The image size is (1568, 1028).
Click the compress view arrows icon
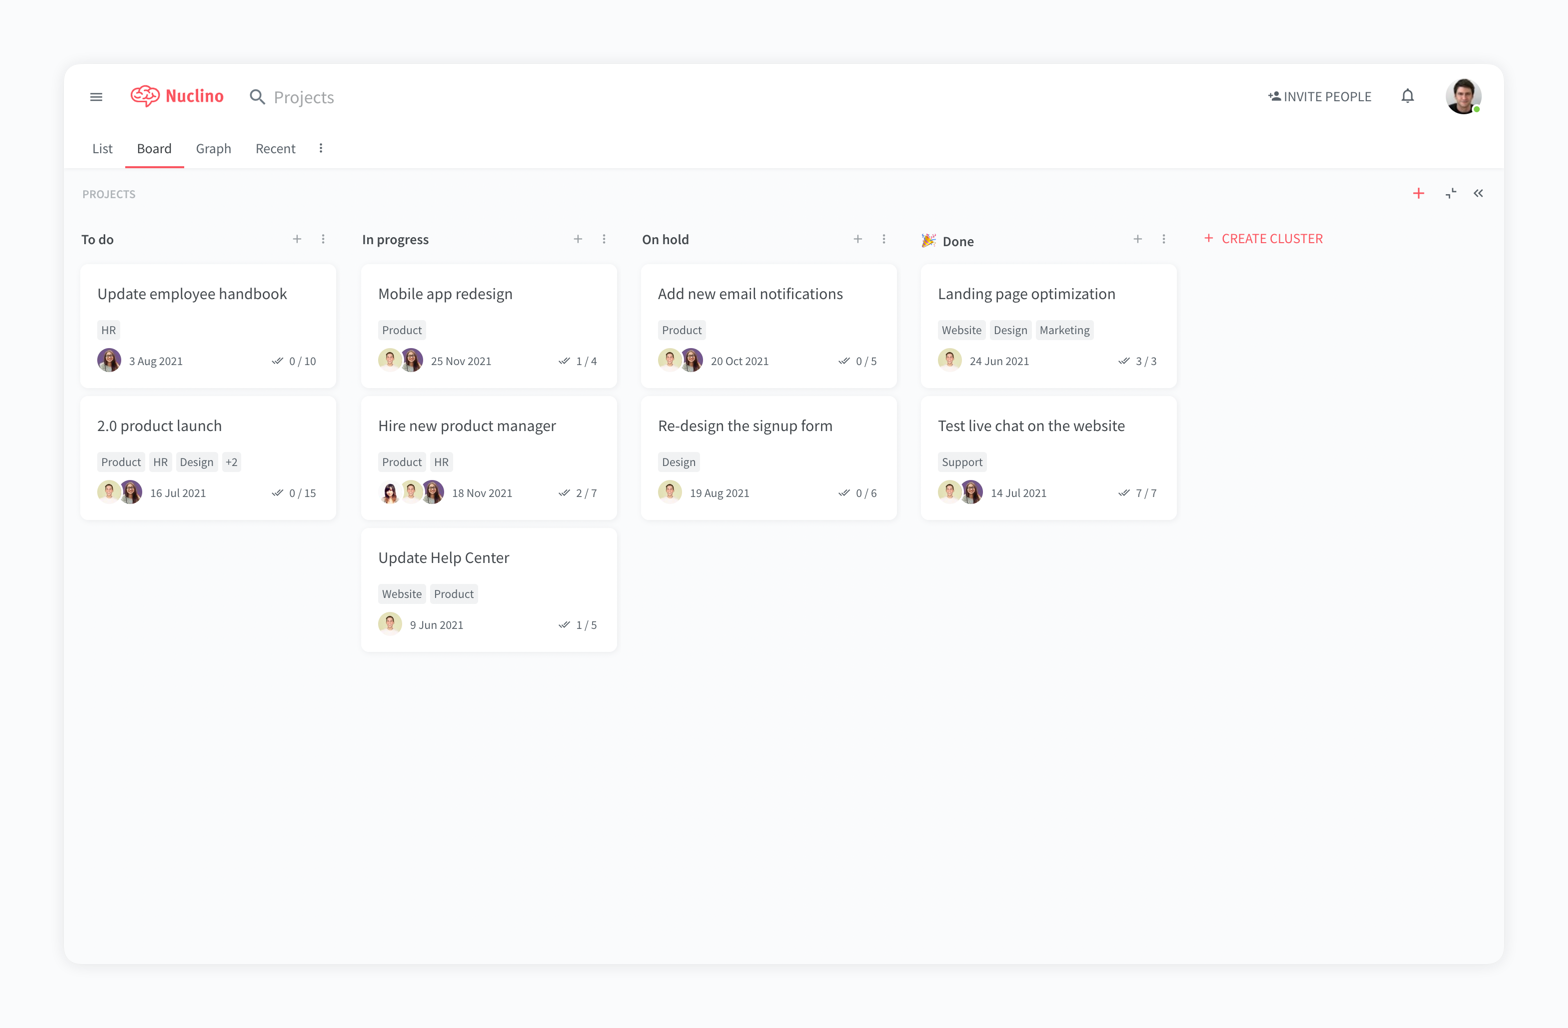coord(1450,193)
